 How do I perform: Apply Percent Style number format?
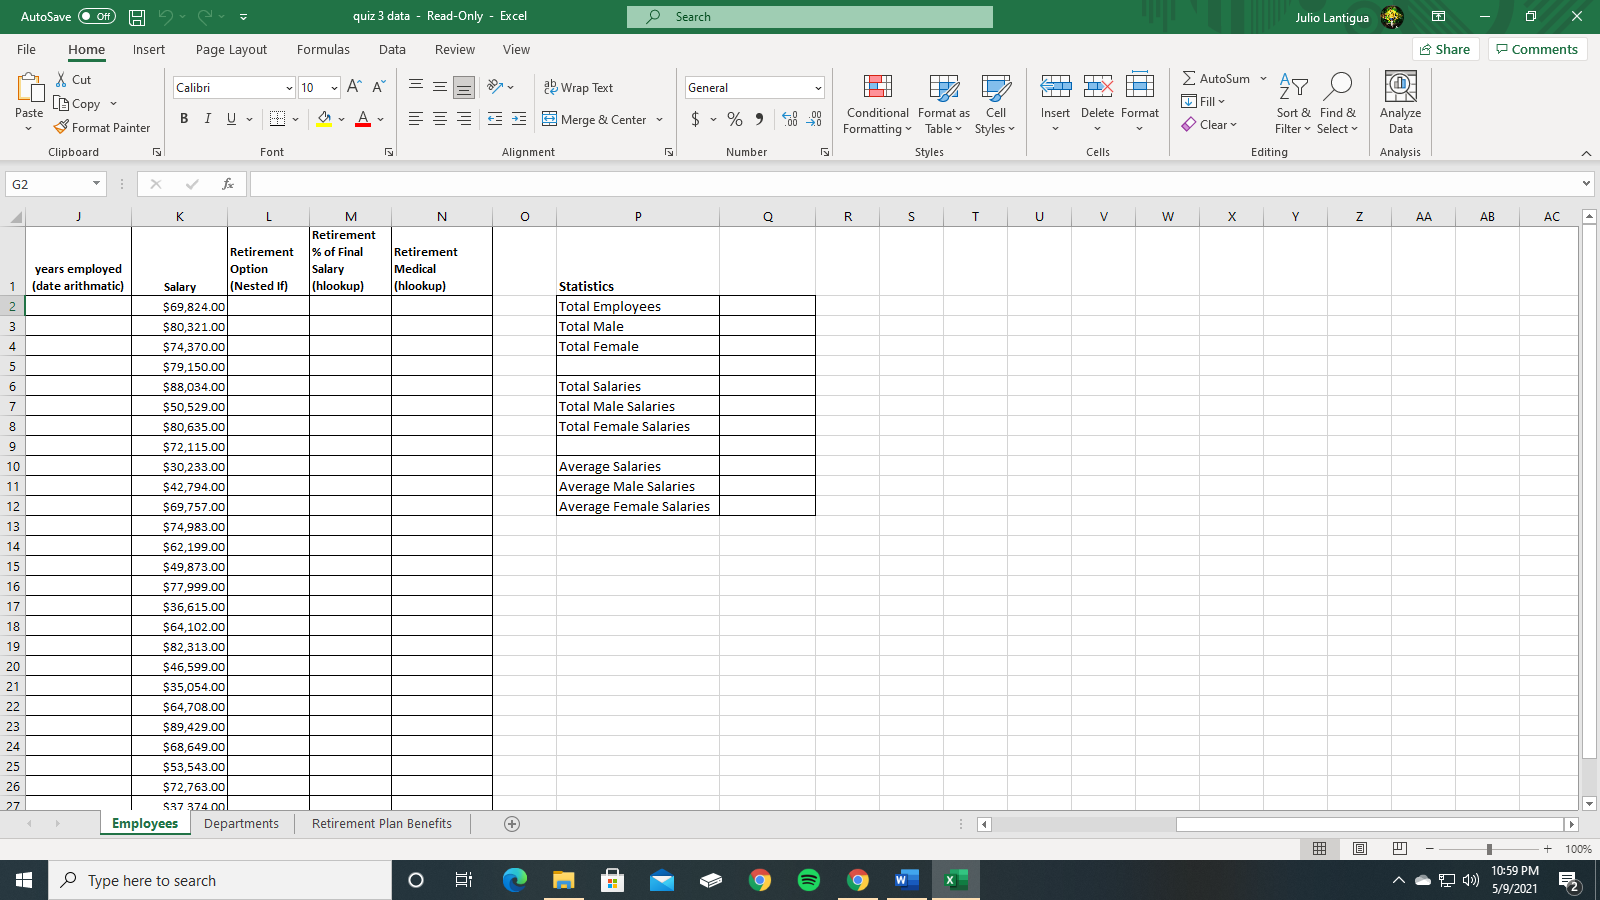point(735,119)
